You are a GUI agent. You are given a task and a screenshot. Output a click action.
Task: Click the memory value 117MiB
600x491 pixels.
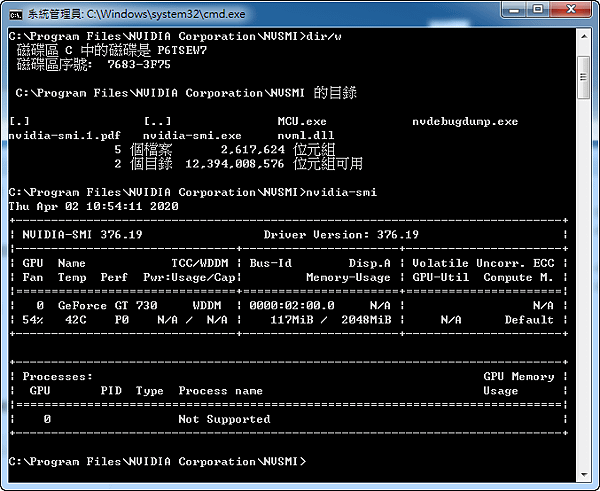[292, 320]
